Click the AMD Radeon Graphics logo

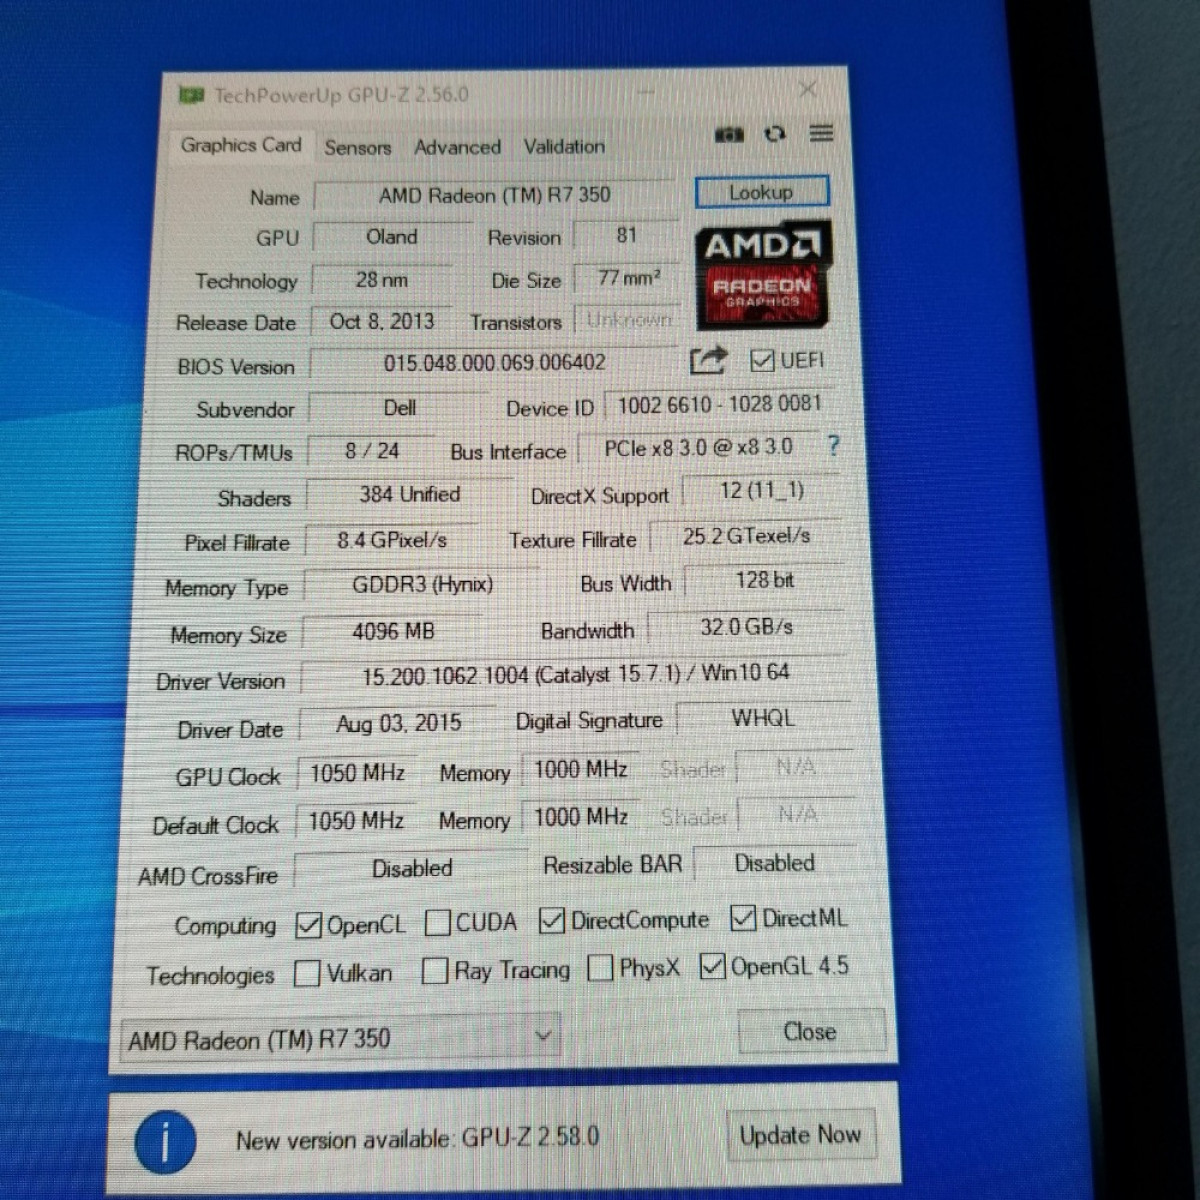[x=762, y=276]
